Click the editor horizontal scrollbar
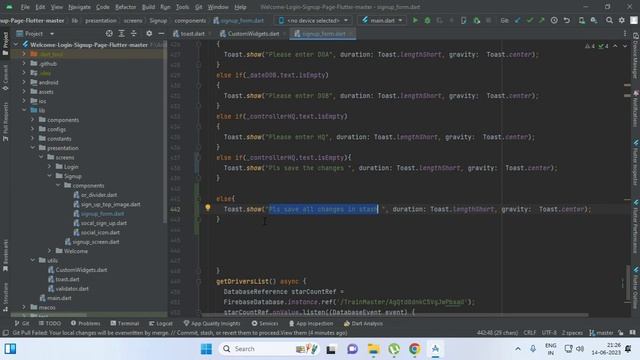 click(x=395, y=315)
